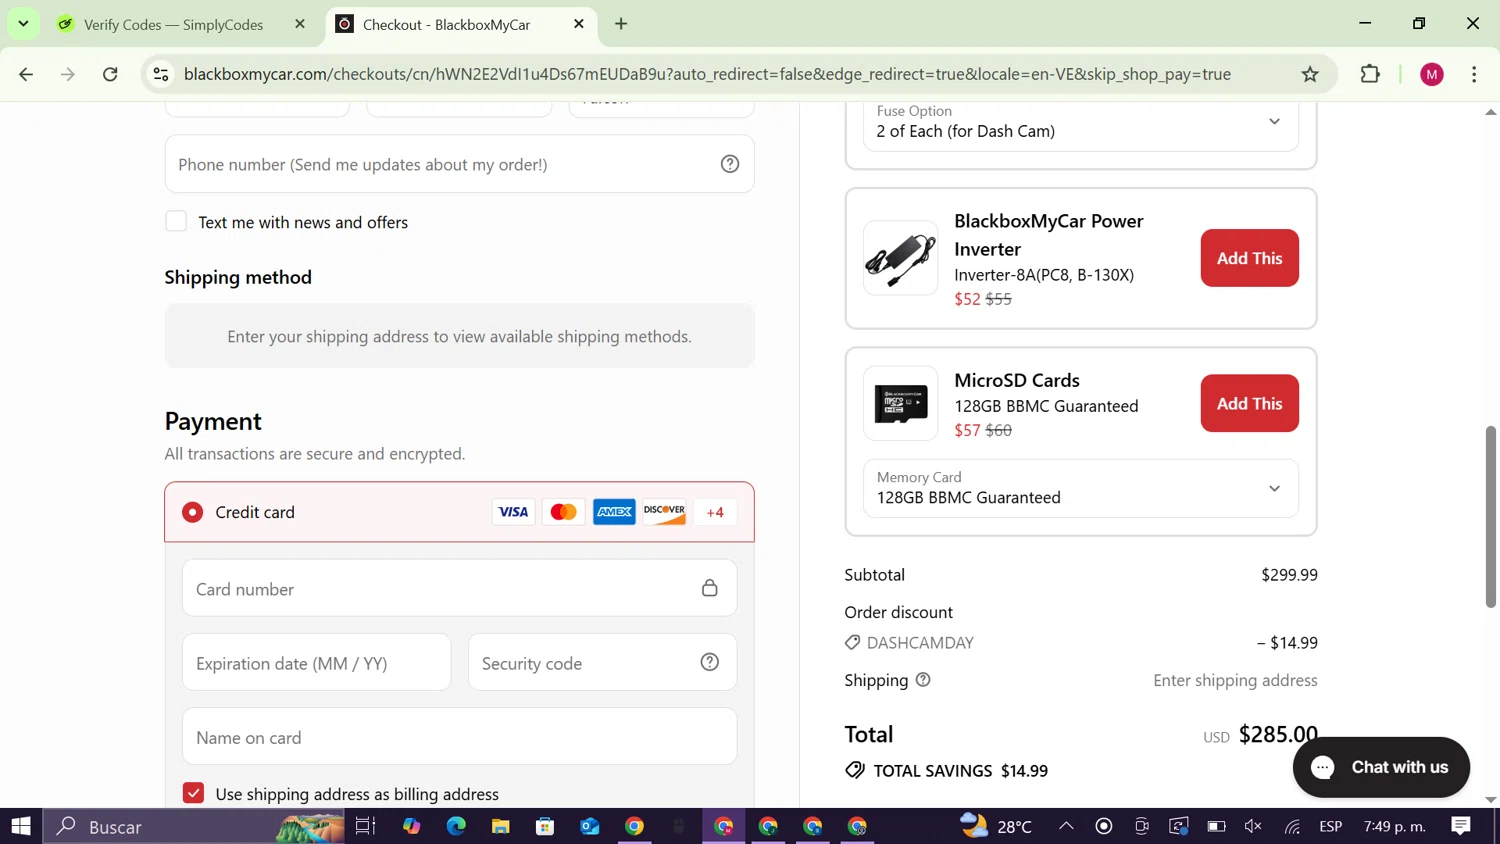Open Chrome profile avatar M
The image size is (1500, 844).
point(1432,74)
